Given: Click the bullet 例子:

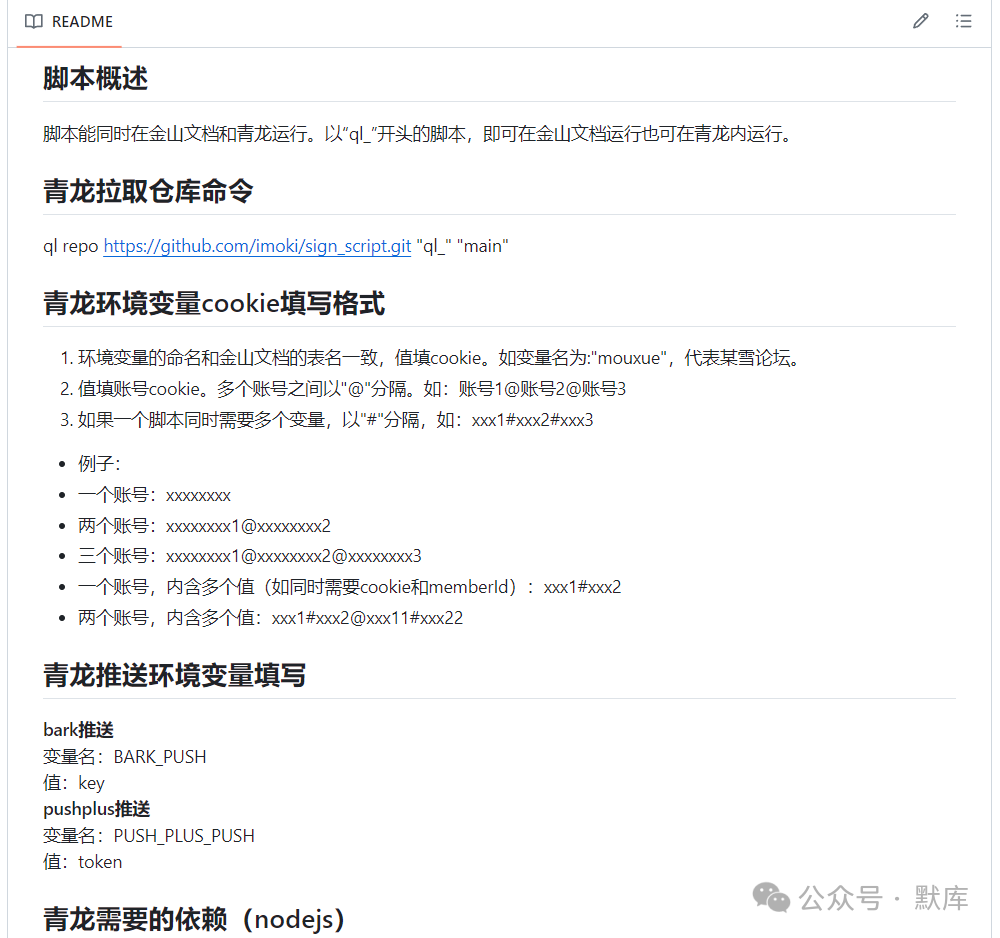Looking at the screenshot, I should 99,464.
